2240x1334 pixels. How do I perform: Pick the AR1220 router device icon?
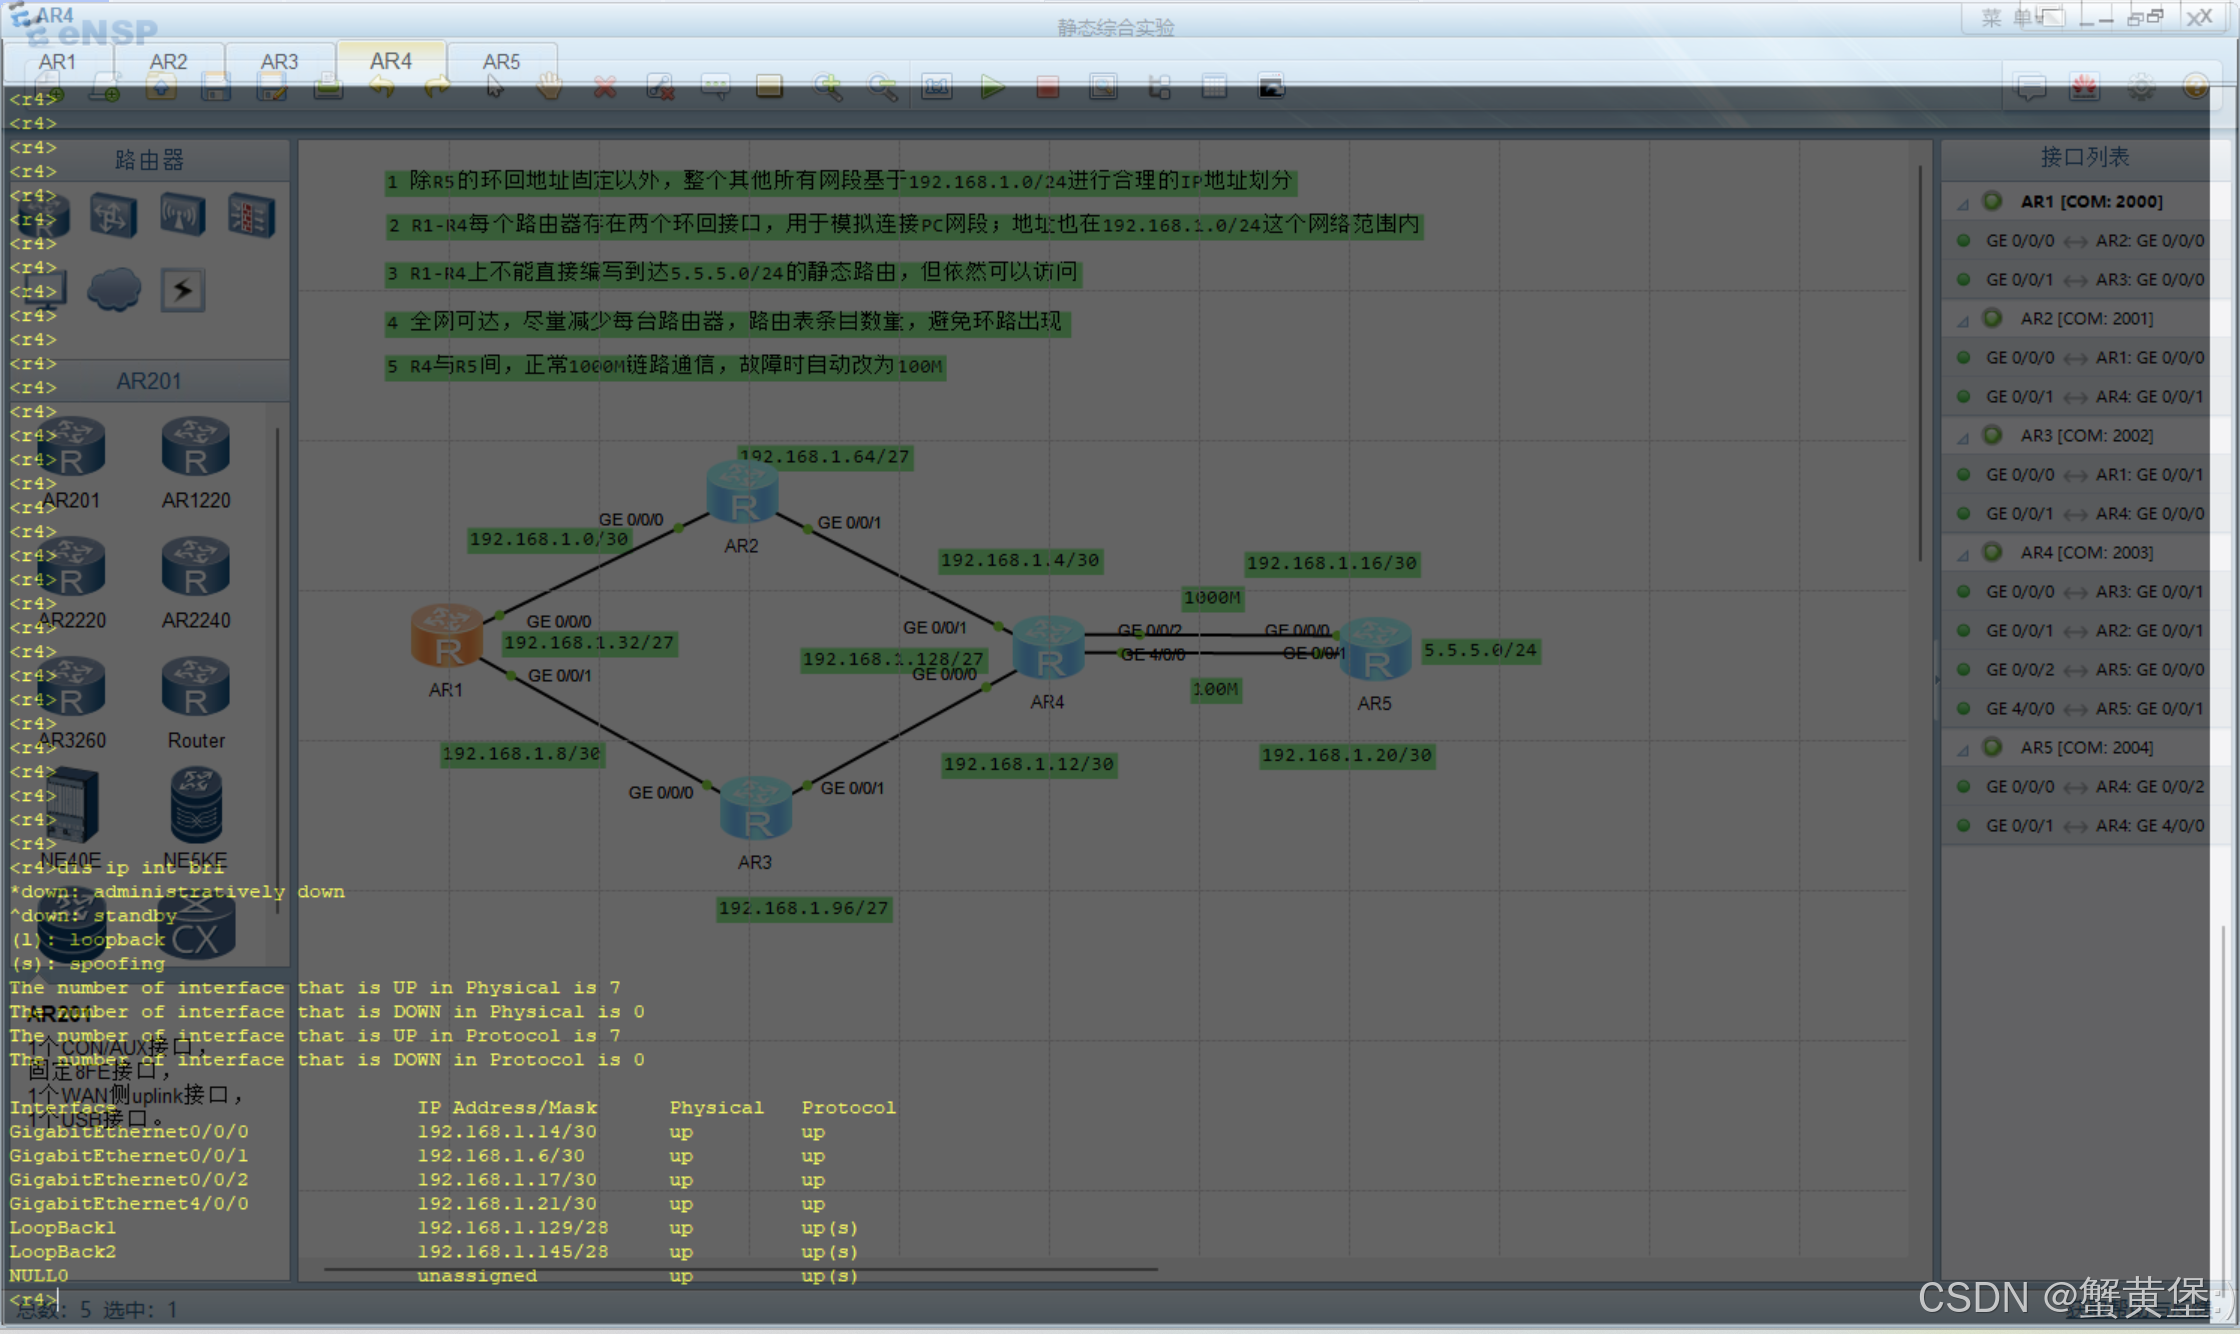195,447
